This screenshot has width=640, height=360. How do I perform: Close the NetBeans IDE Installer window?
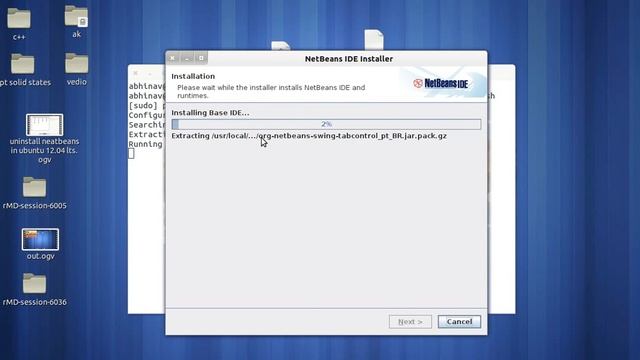click(172, 58)
